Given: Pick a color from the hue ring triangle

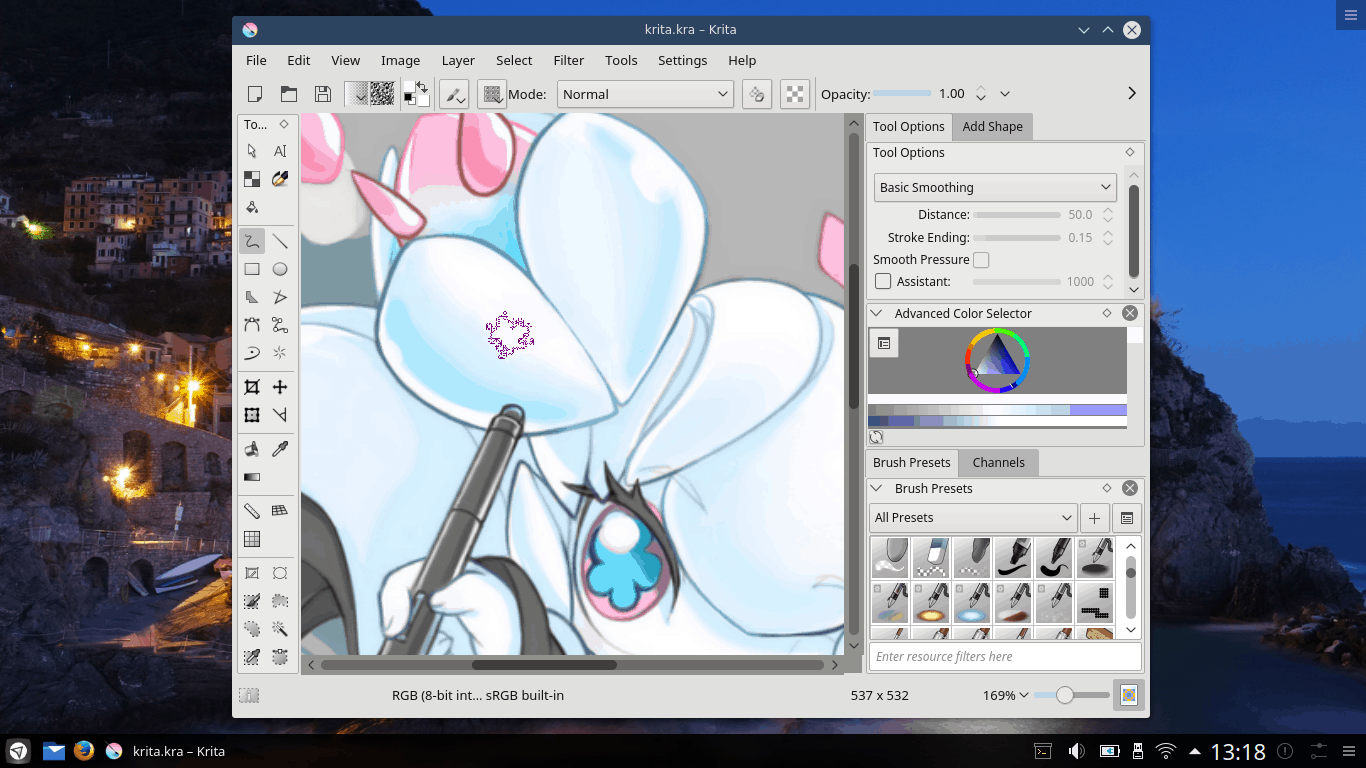Looking at the screenshot, I should pyautogui.click(x=998, y=361).
